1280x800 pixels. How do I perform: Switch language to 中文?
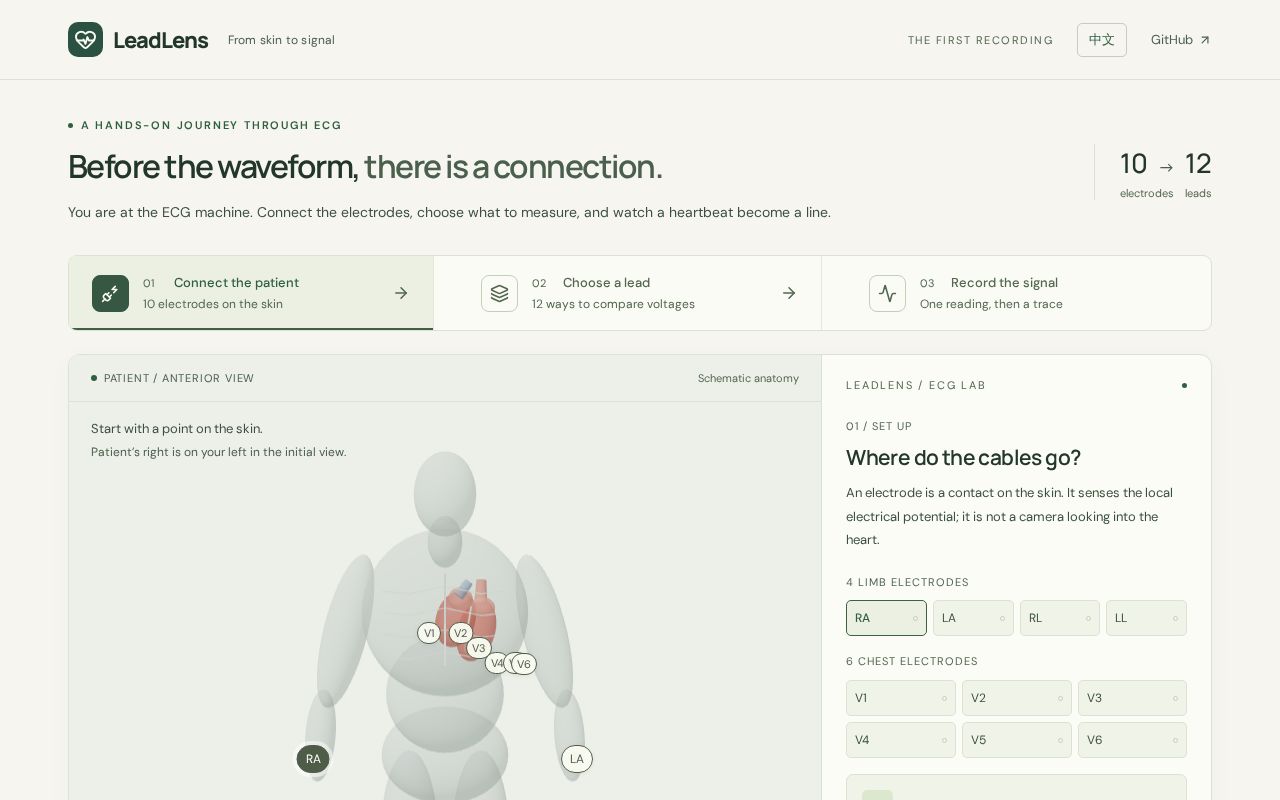(x=1102, y=40)
